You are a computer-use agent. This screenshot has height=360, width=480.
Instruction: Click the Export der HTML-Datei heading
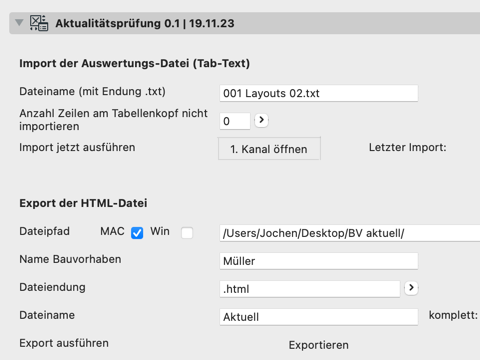pos(83,203)
